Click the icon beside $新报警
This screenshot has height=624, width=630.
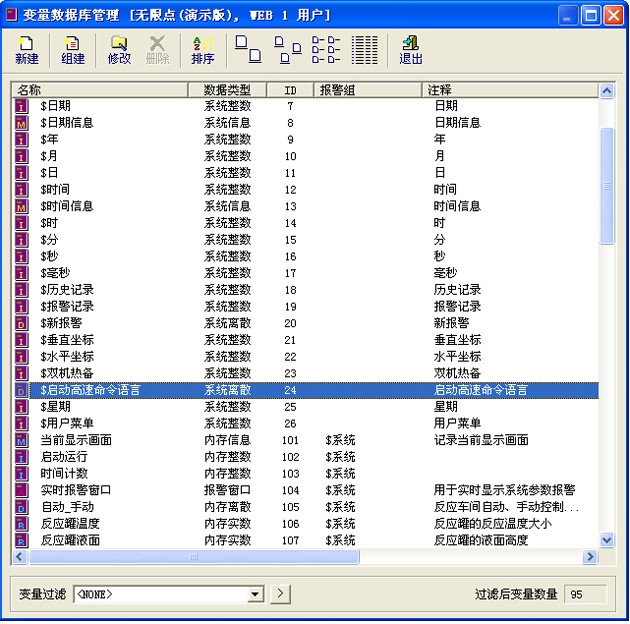(x=21, y=323)
